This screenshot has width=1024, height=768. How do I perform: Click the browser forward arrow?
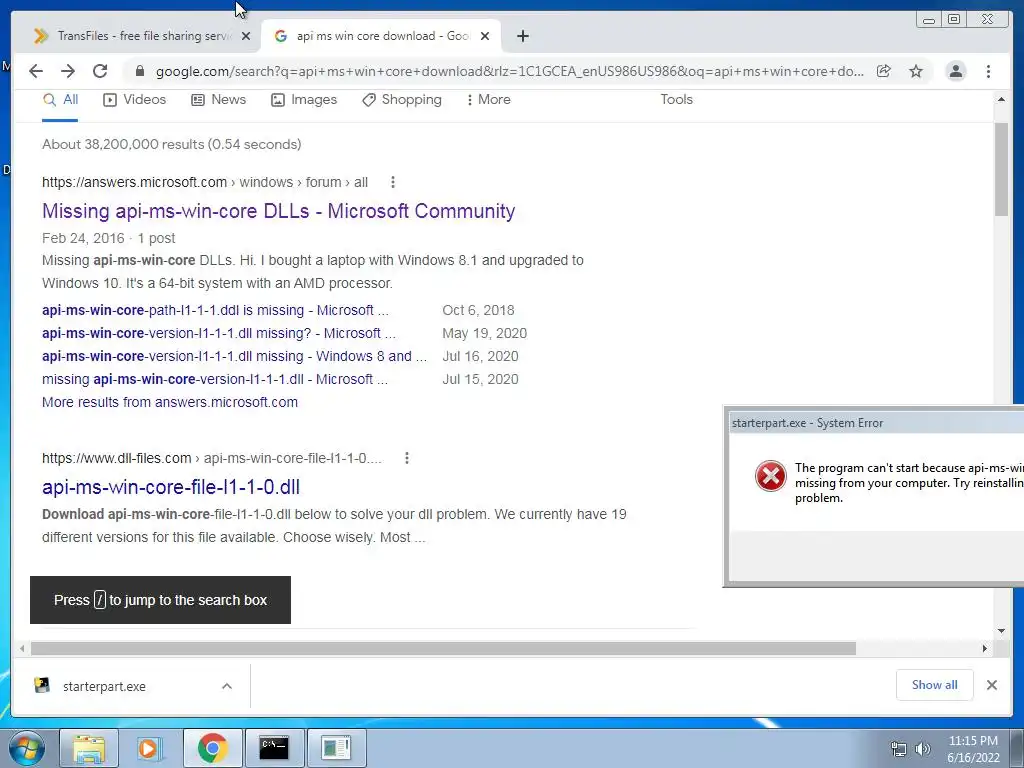(68, 71)
